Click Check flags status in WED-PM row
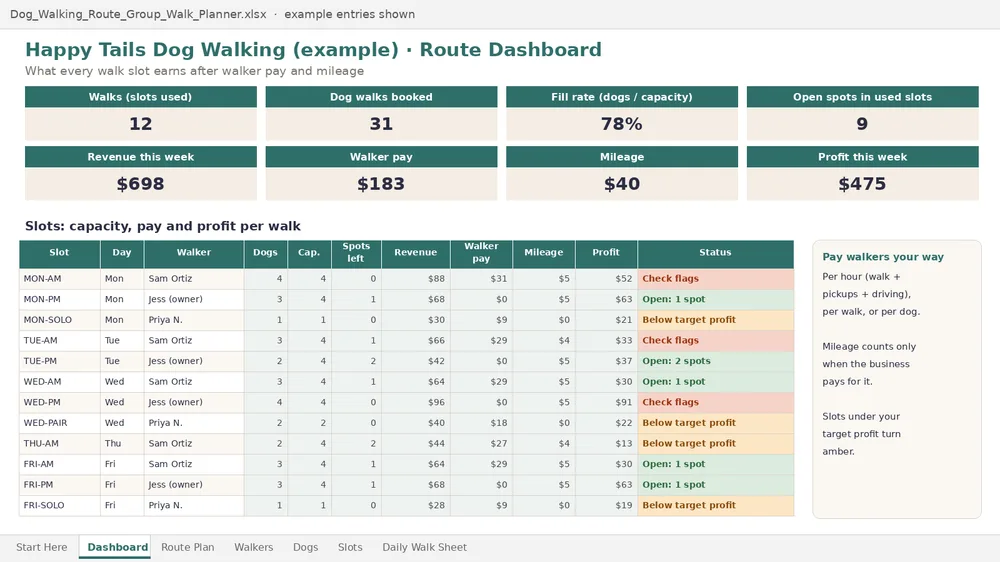The width and height of the screenshot is (1000, 562). coord(716,403)
